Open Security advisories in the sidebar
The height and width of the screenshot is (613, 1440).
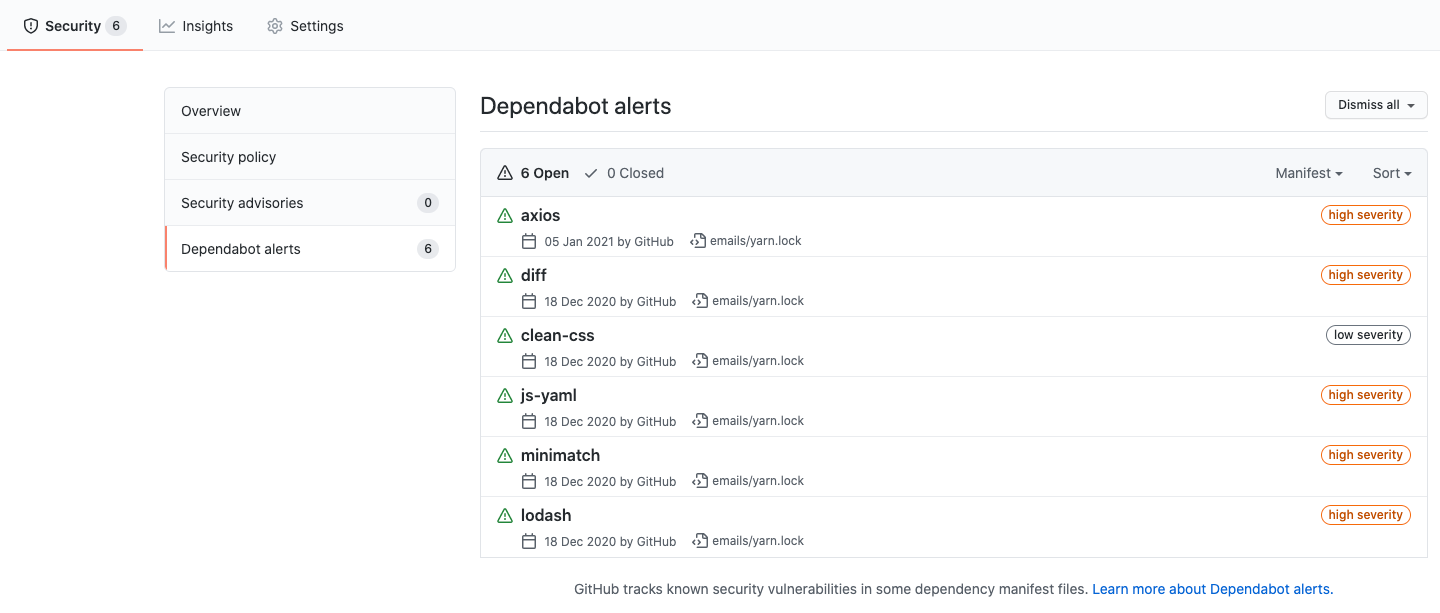tap(310, 203)
